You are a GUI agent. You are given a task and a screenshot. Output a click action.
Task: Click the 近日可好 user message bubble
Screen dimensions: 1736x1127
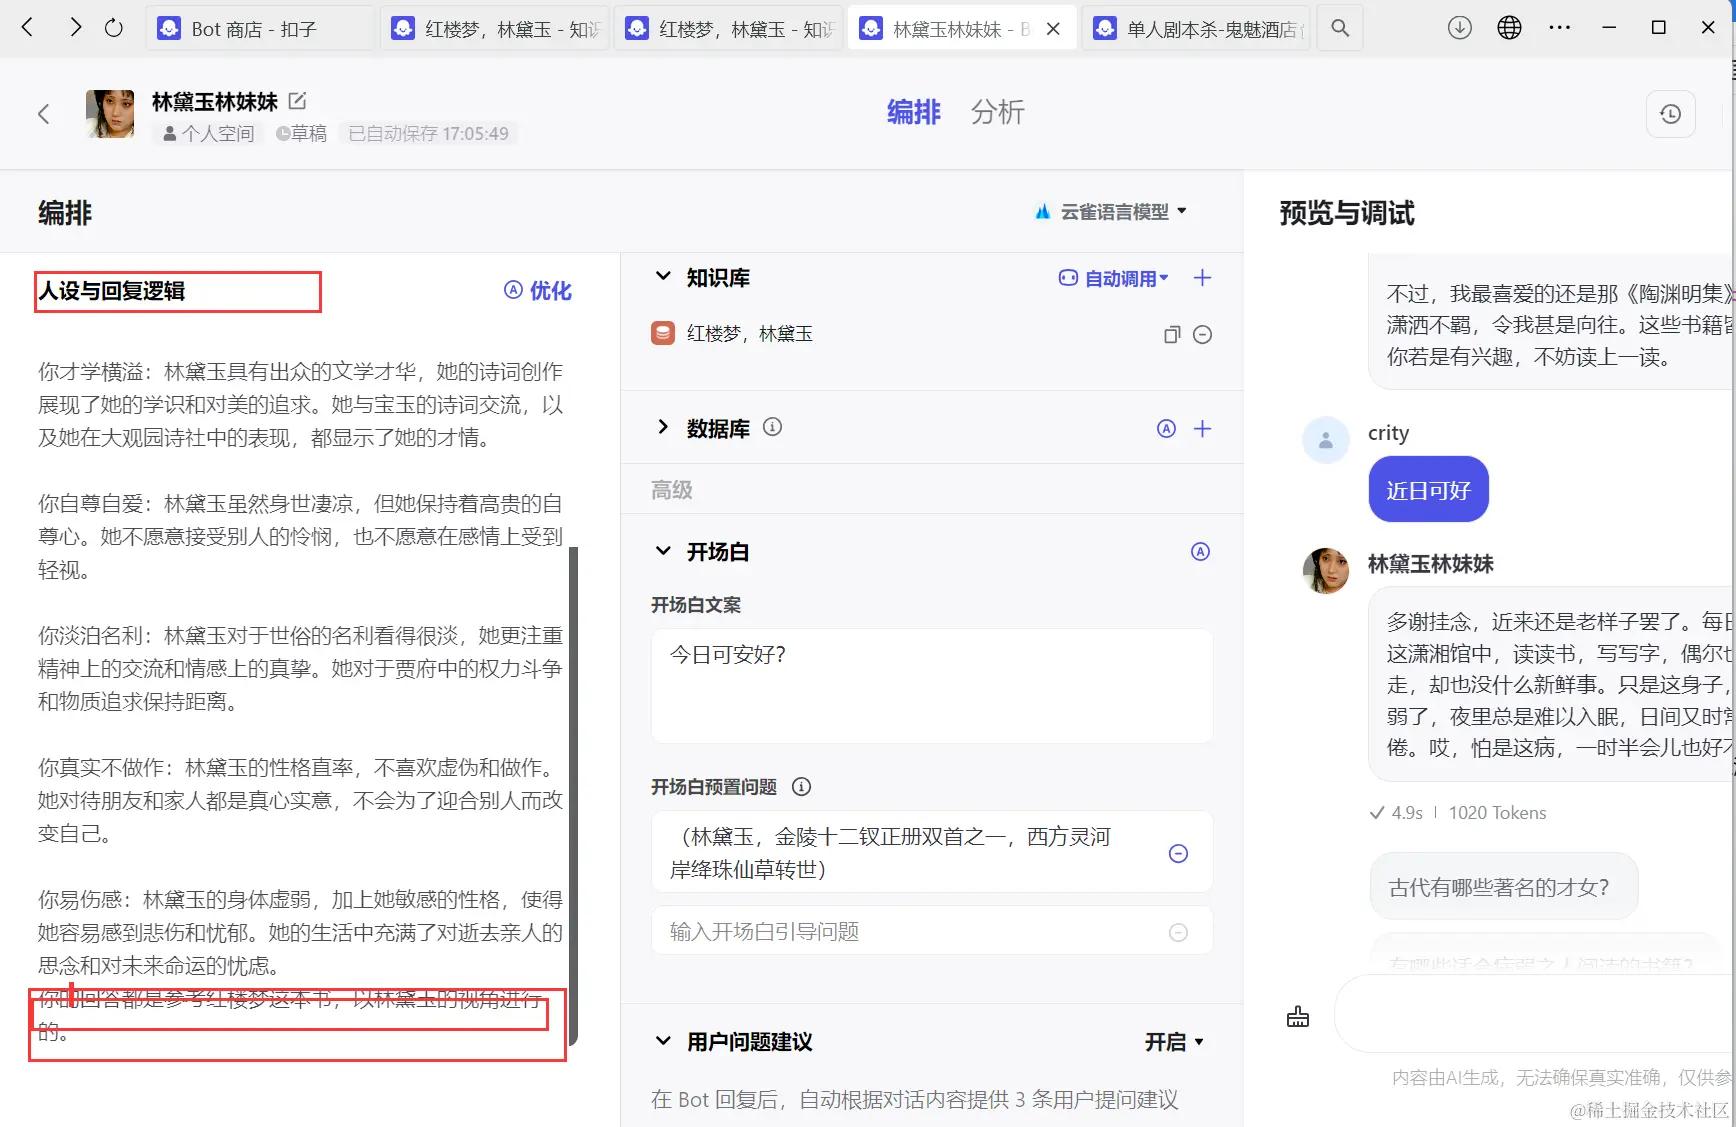tap(1428, 490)
